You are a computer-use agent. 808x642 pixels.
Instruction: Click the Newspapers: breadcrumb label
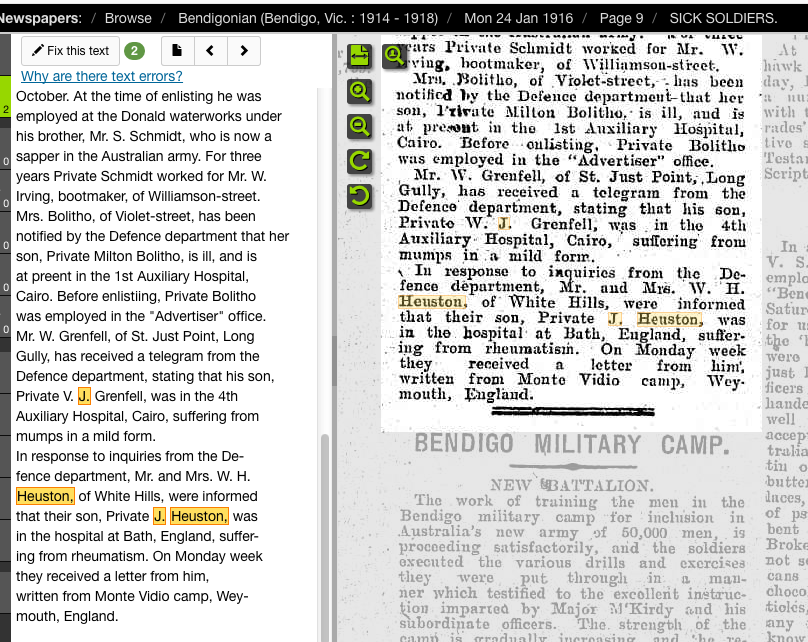(41, 19)
